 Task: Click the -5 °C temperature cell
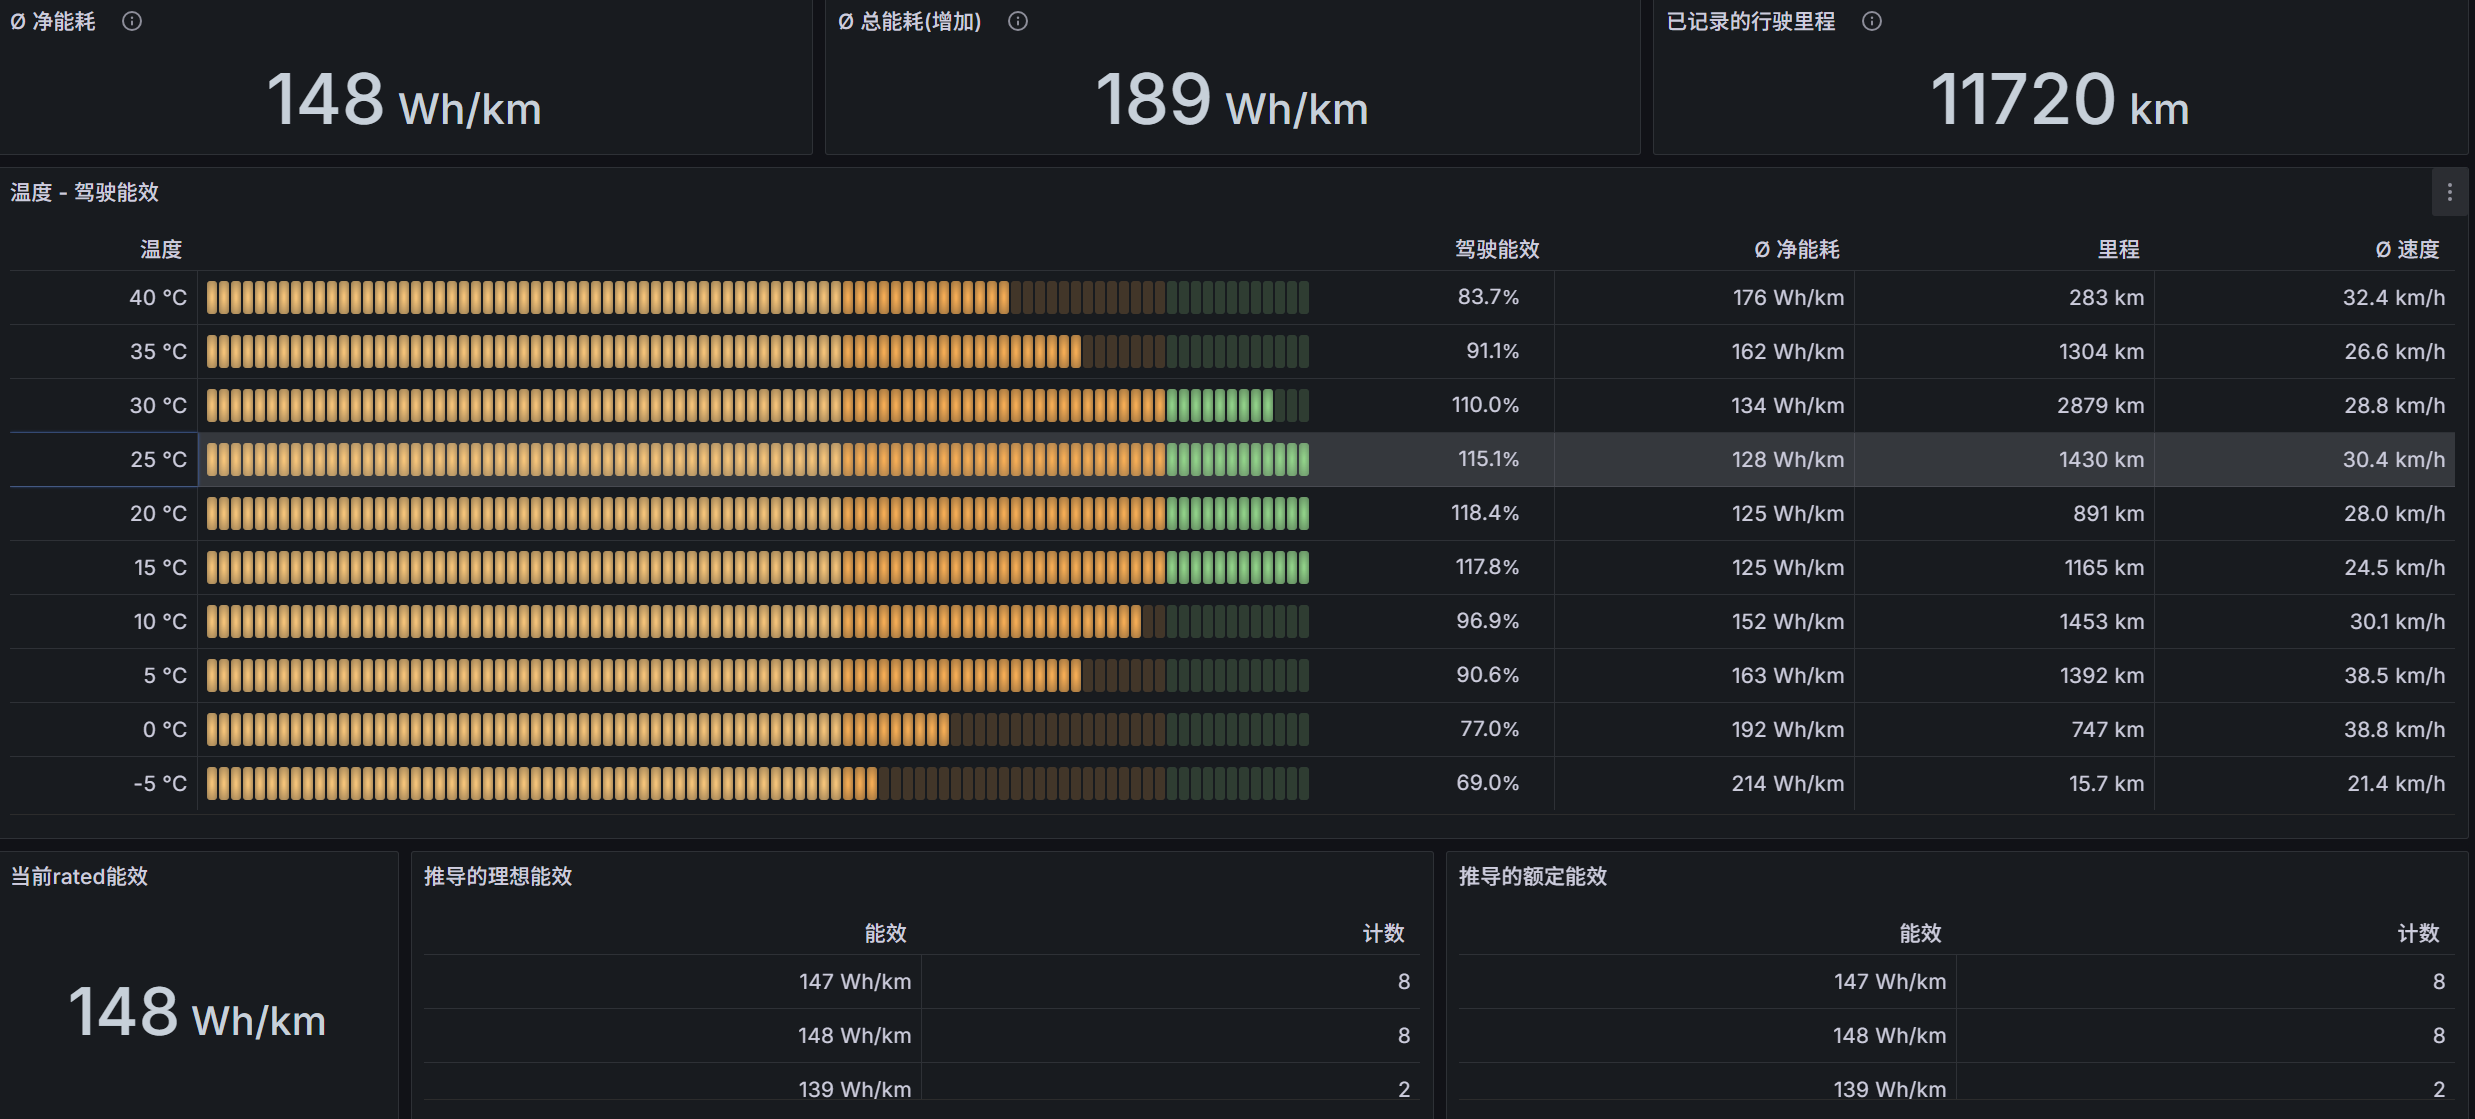point(160,783)
